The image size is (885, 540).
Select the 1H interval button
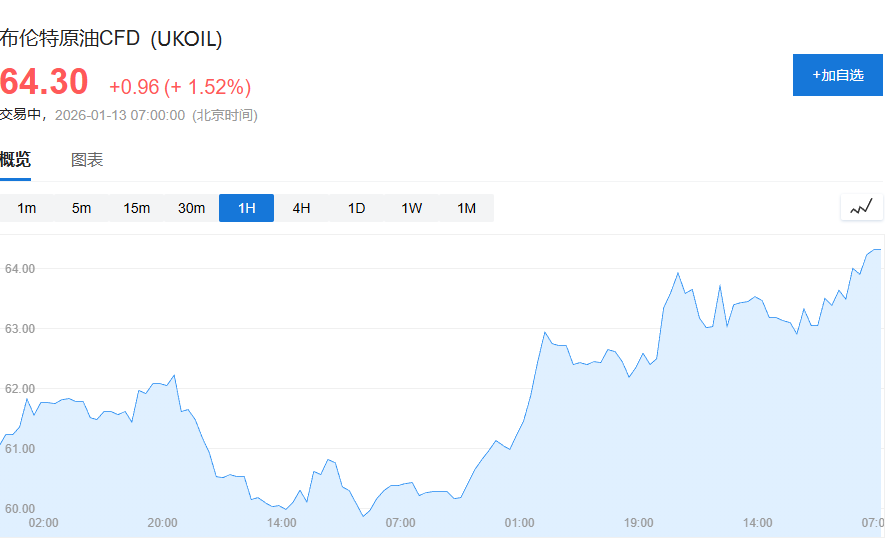tap(246, 208)
